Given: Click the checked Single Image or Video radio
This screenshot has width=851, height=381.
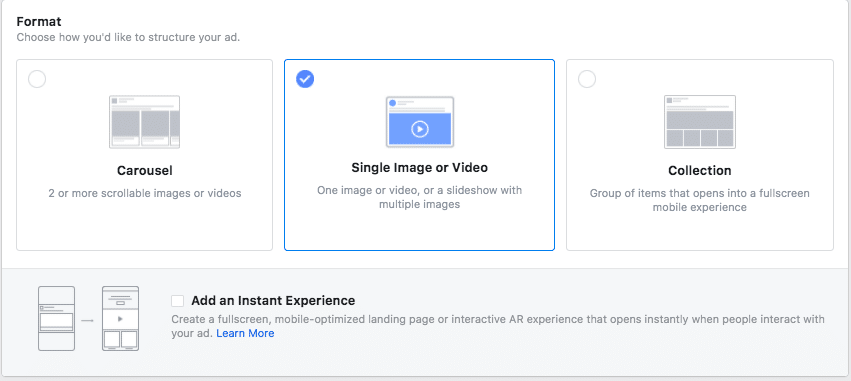Looking at the screenshot, I should pyautogui.click(x=305, y=79).
